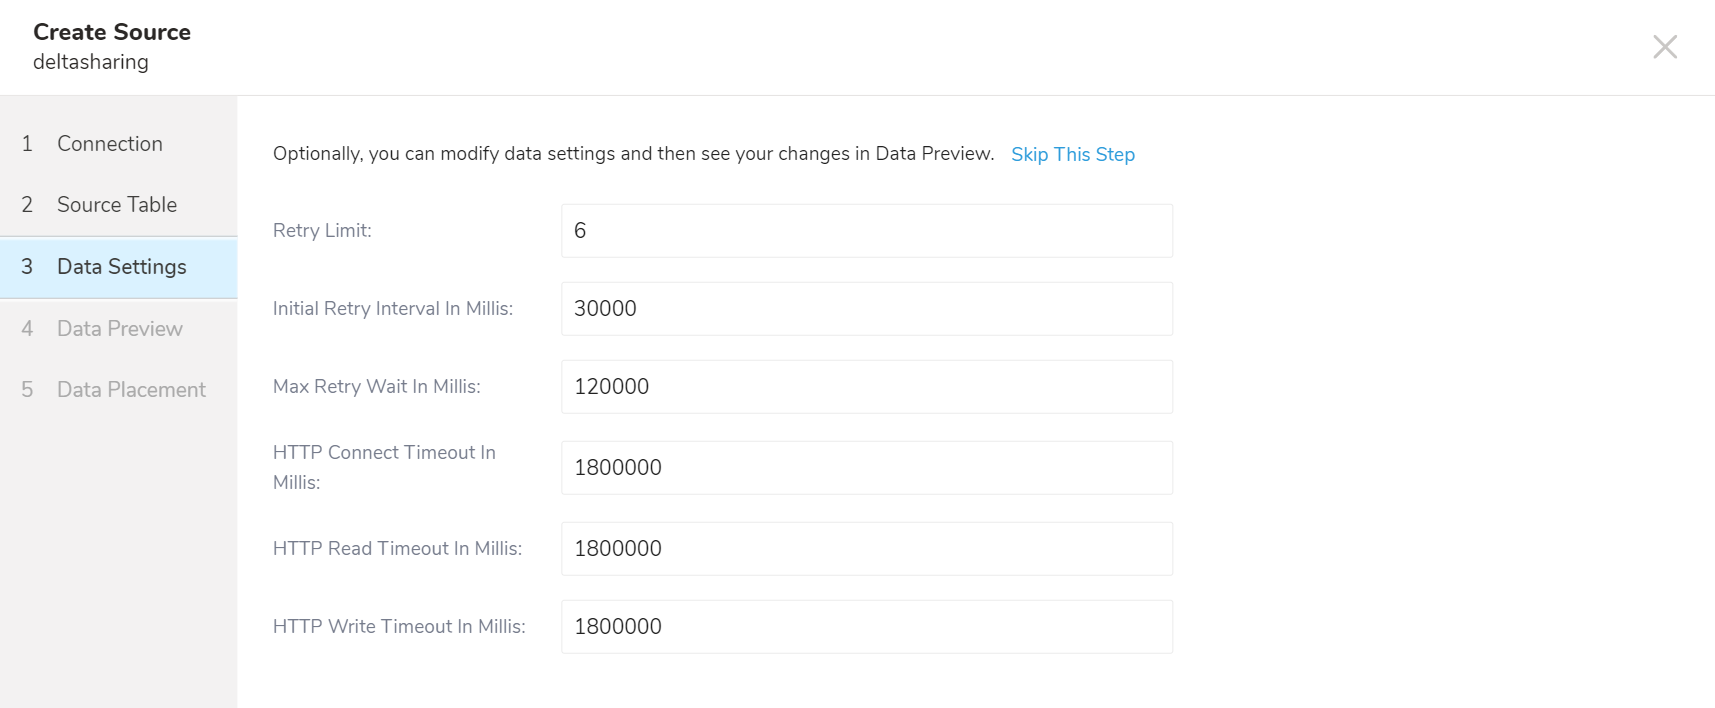The width and height of the screenshot is (1715, 708).
Task: Focus the HTTP Connect Timeout field
Action: pyautogui.click(x=866, y=468)
